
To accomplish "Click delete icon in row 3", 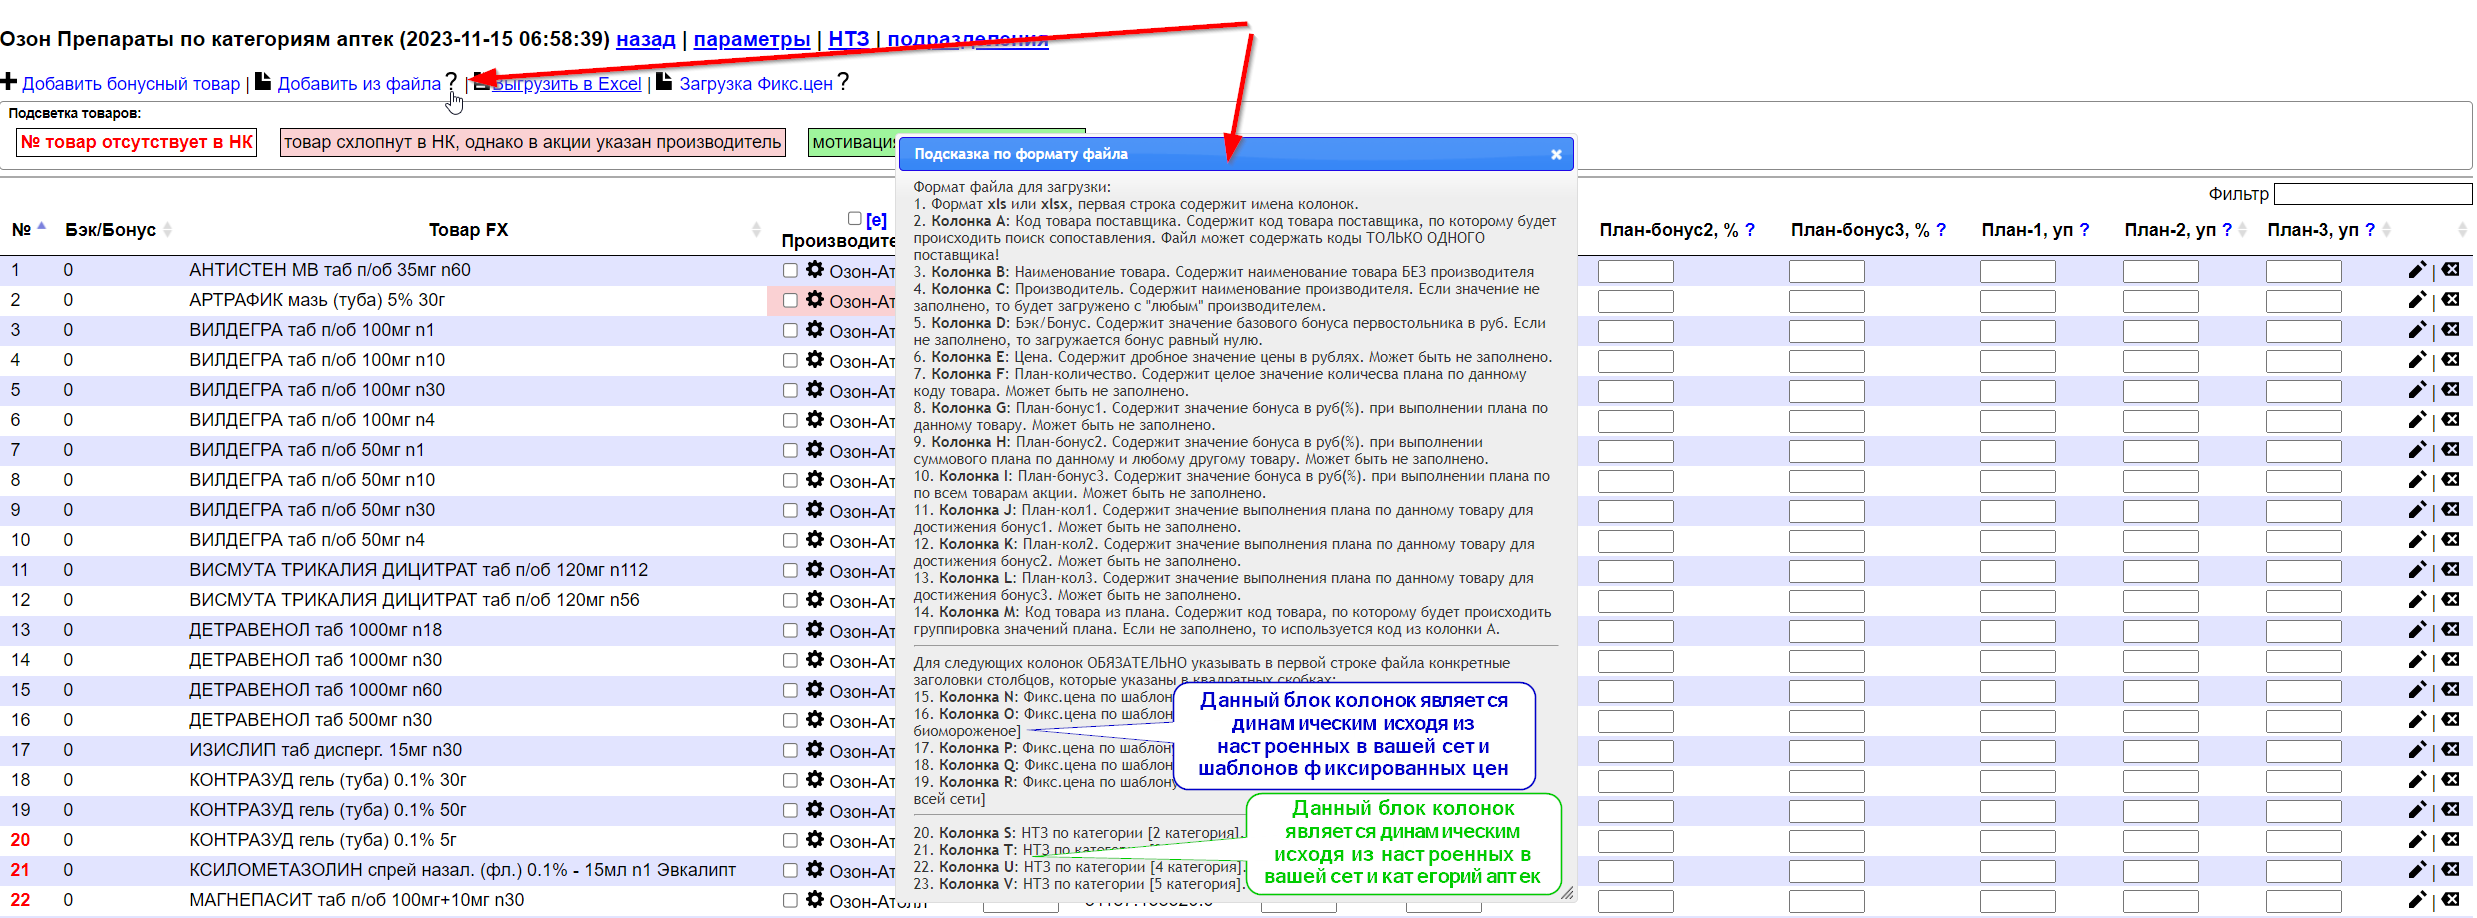I will coord(2450,330).
